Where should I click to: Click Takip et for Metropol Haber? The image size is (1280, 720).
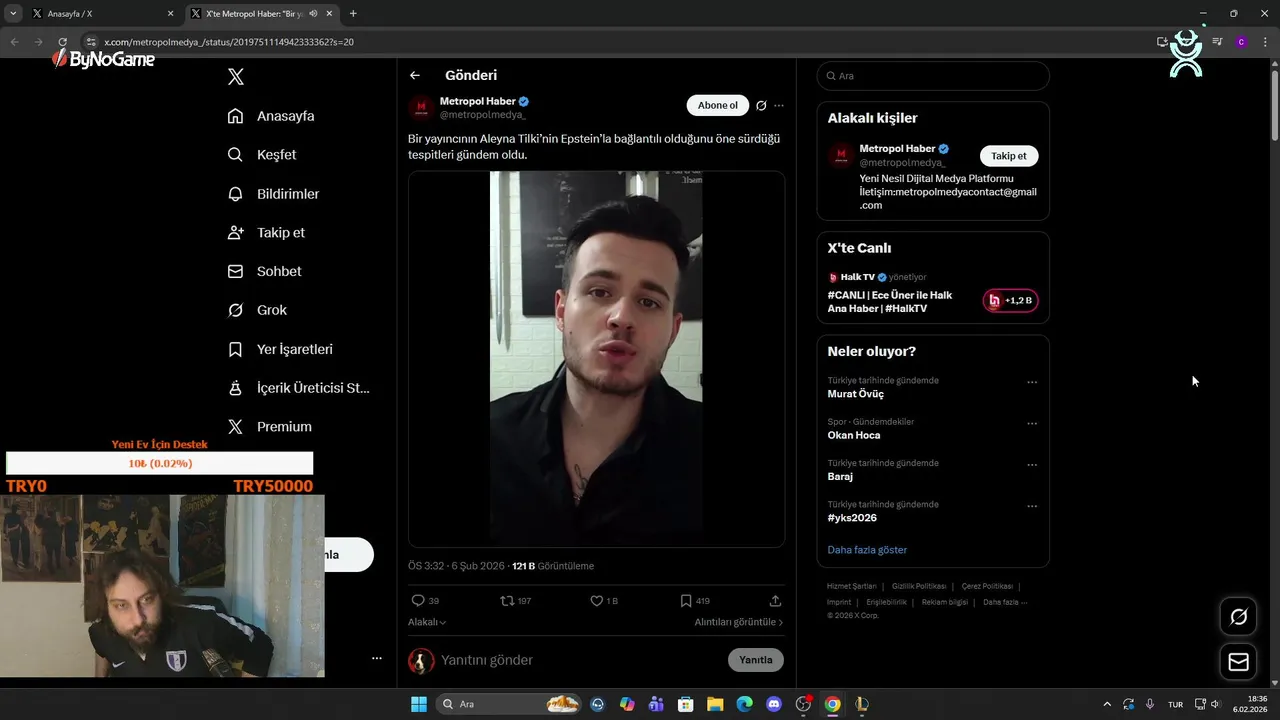tap(1009, 156)
